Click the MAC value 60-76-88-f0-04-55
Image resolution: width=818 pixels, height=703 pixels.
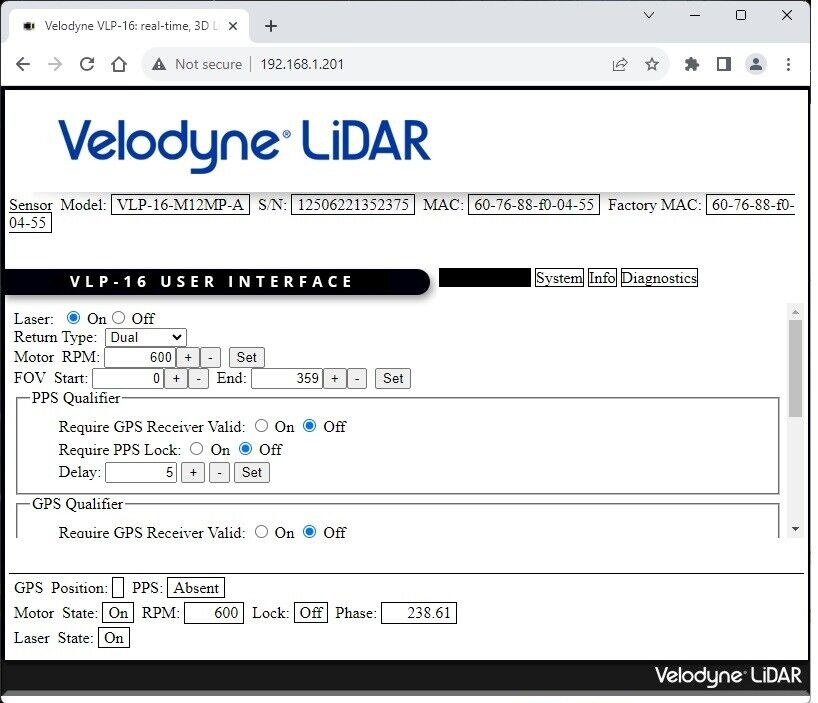click(534, 204)
